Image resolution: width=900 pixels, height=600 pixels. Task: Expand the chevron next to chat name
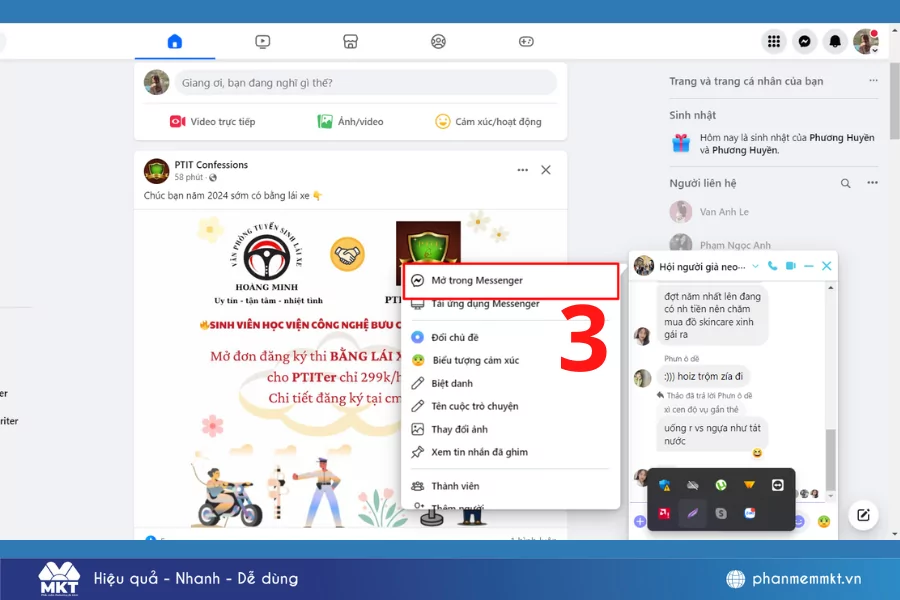[755, 265]
